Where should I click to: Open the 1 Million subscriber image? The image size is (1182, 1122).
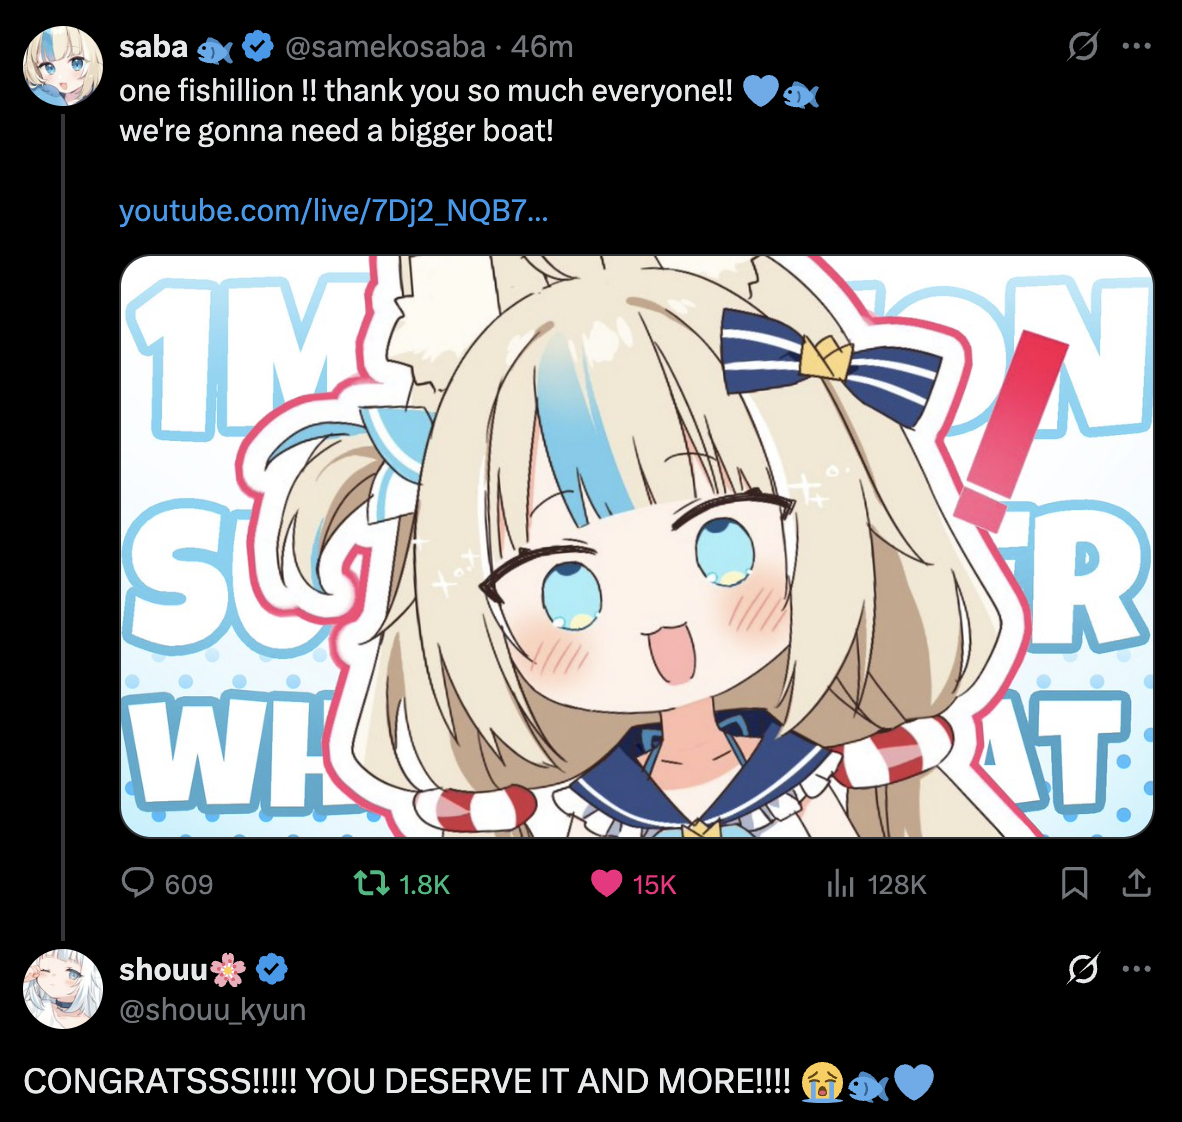(x=637, y=547)
